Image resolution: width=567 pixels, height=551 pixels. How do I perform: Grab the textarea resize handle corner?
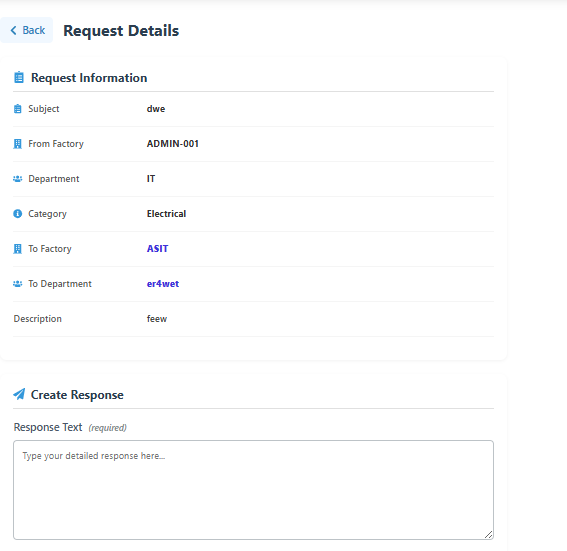tap(489, 534)
